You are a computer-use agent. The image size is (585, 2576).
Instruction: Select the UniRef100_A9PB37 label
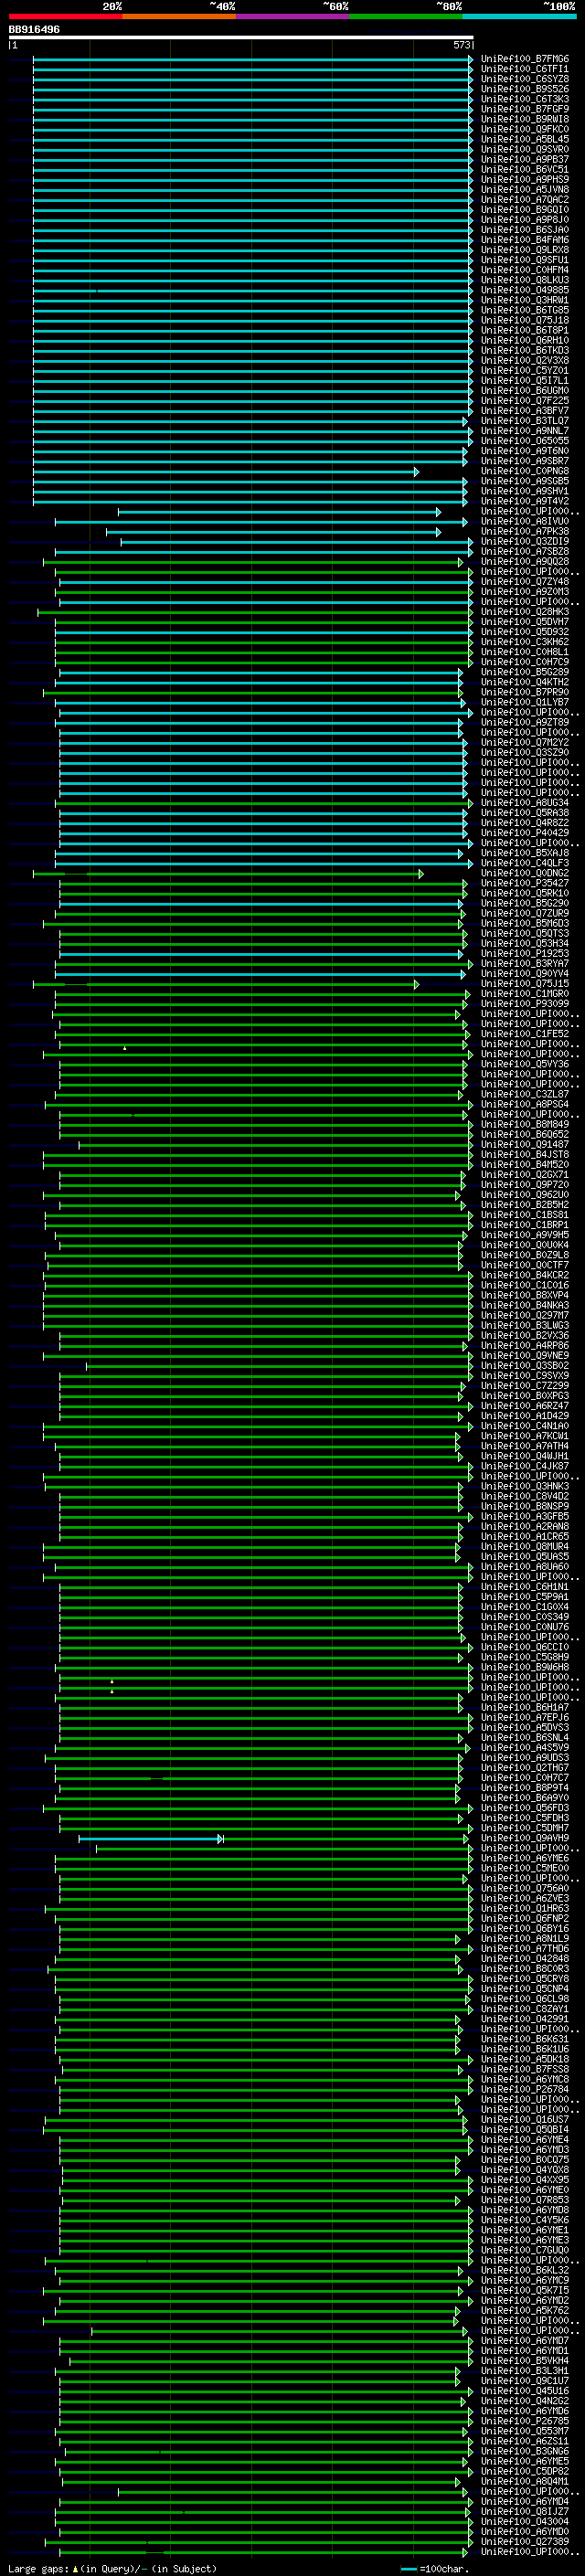524,159
